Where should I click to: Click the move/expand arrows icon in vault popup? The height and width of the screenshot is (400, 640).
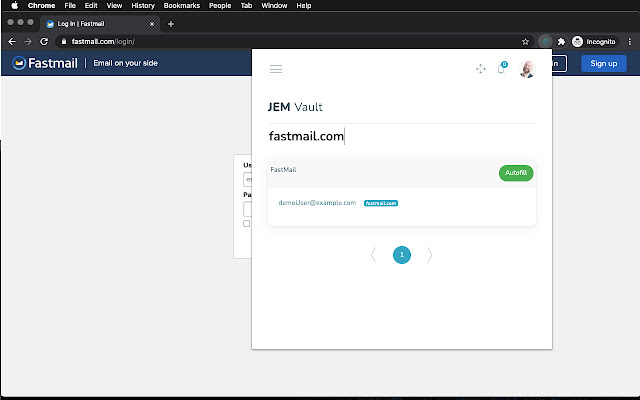[x=481, y=69]
